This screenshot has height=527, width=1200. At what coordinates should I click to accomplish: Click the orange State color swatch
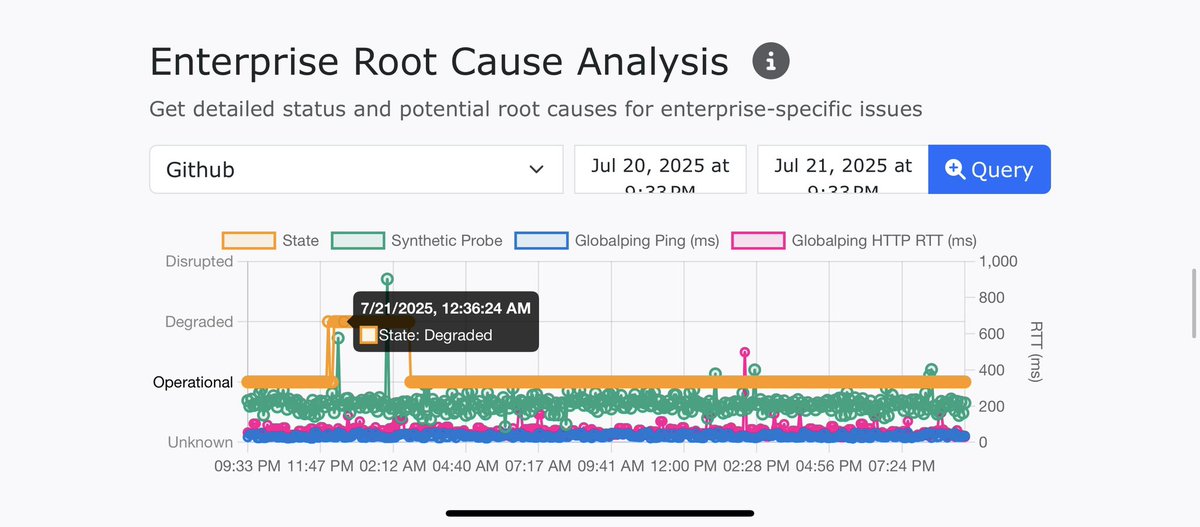pos(248,240)
